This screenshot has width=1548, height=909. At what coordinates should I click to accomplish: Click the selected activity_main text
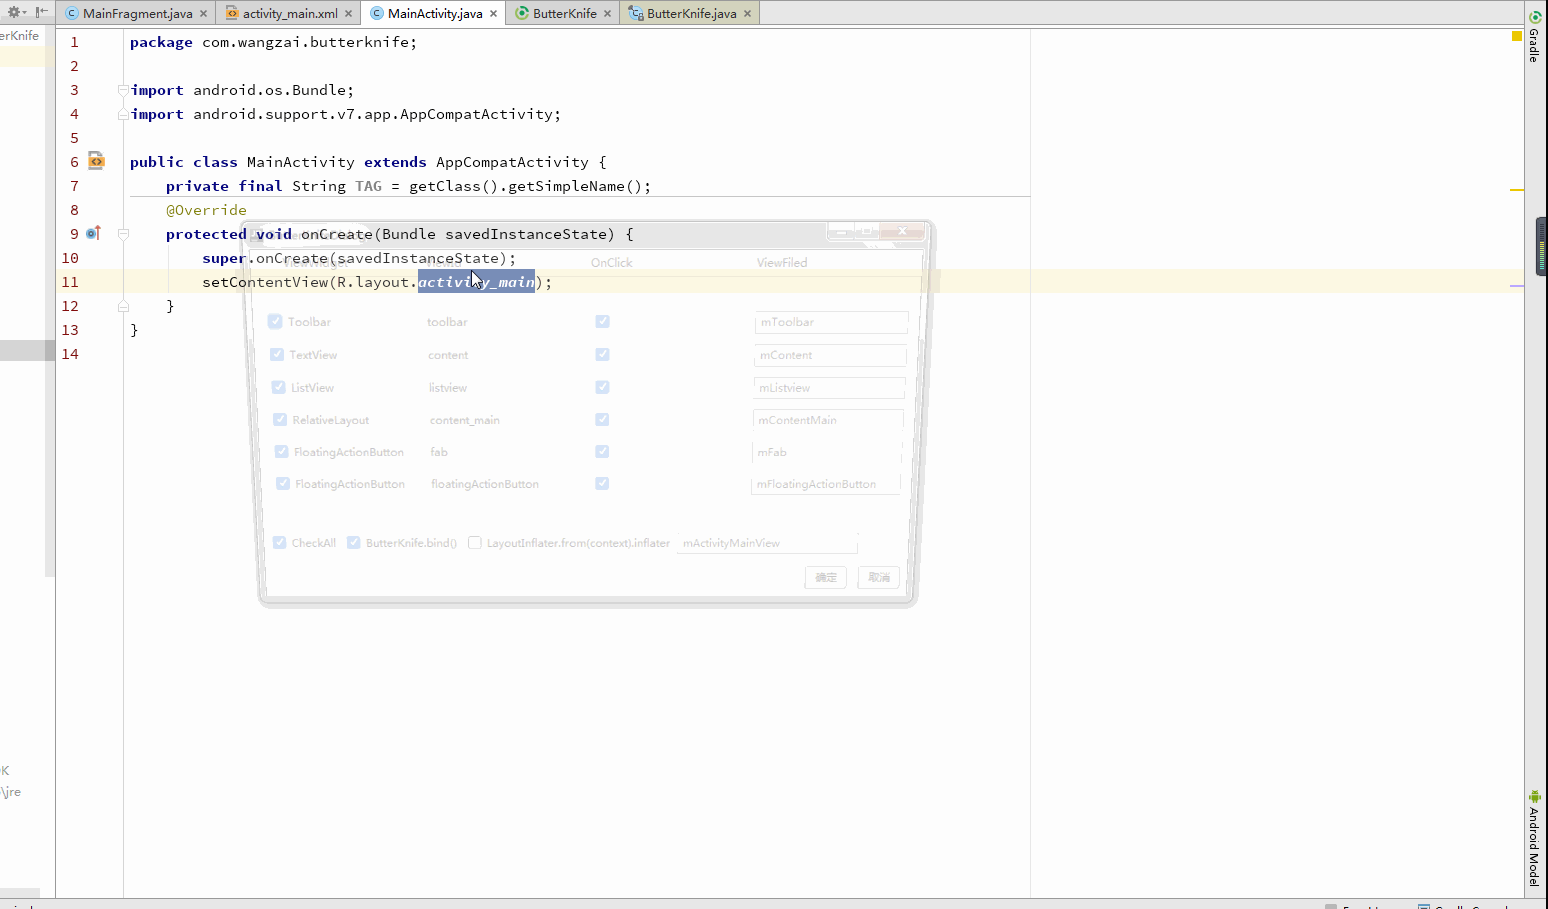[x=476, y=282]
